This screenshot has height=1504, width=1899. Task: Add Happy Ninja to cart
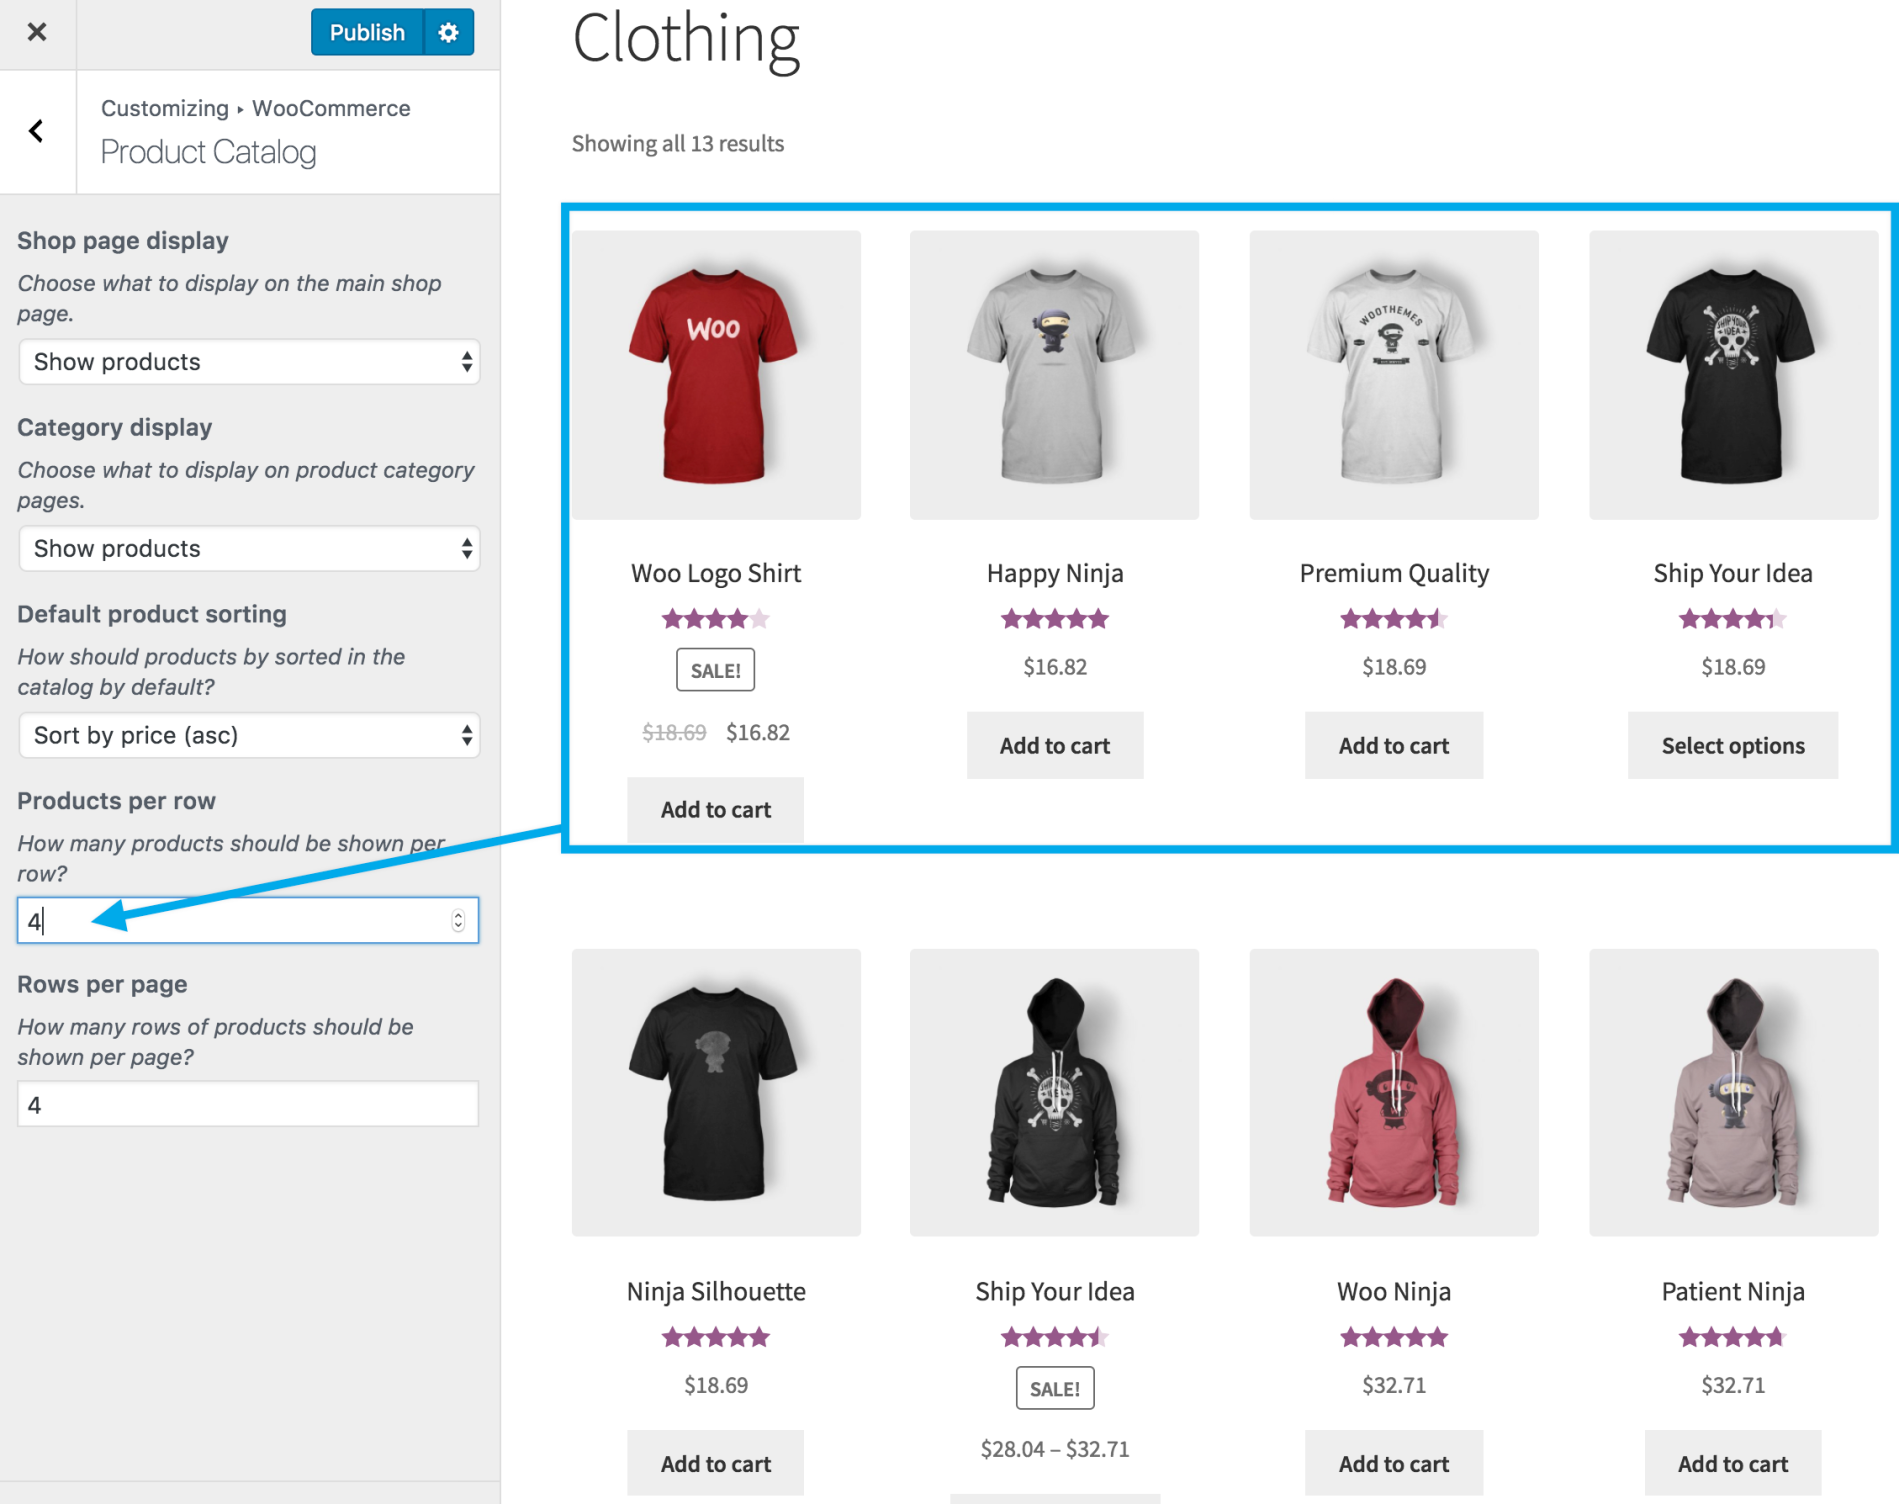(1054, 745)
